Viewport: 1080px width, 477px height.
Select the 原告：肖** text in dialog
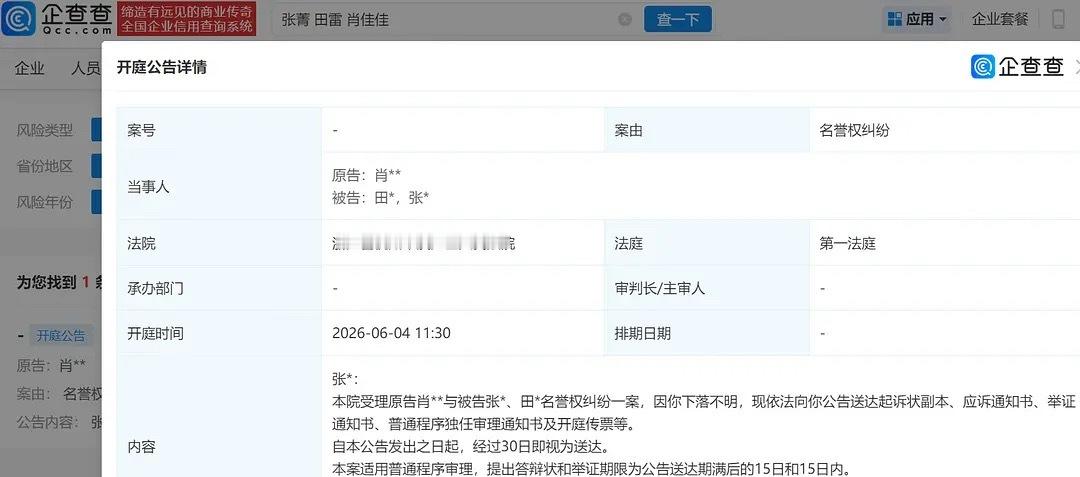pyautogui.click(x=366, y=175)
